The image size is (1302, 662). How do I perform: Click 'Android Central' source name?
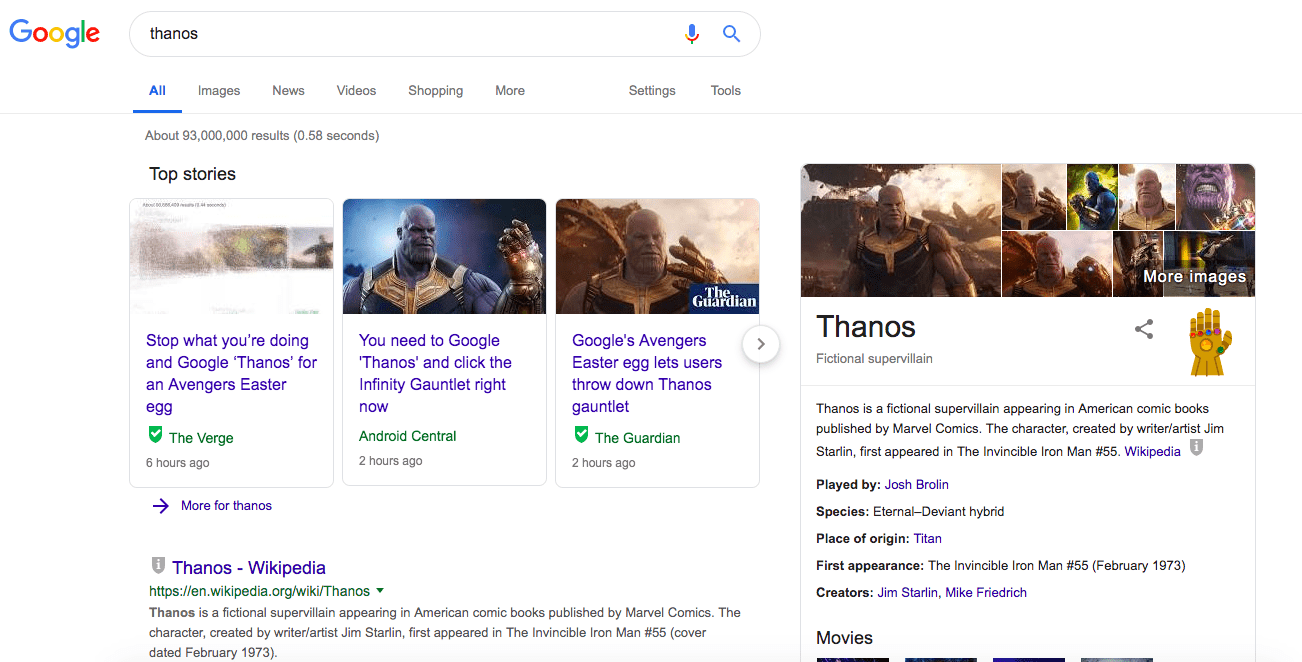(x=408, y=436)
